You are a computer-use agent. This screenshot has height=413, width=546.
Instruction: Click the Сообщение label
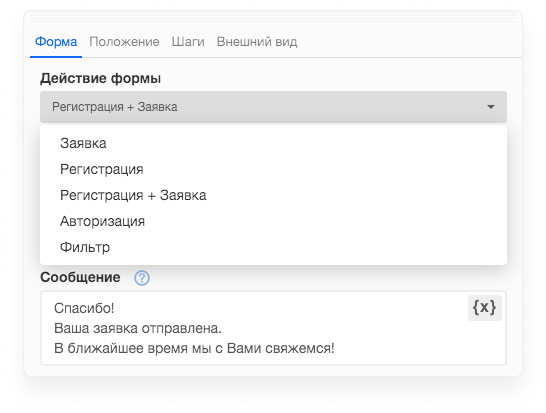[80, 278]
